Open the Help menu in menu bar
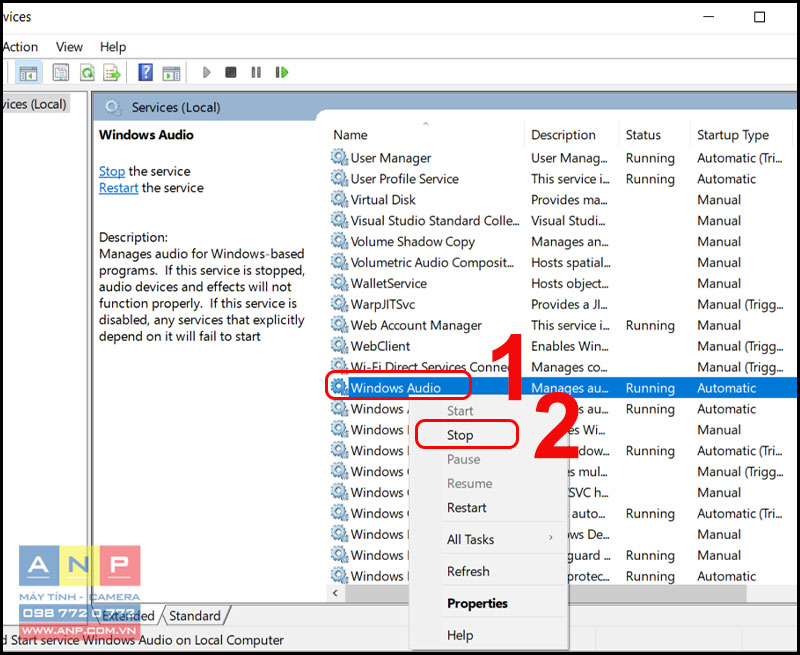 [113, 47]
